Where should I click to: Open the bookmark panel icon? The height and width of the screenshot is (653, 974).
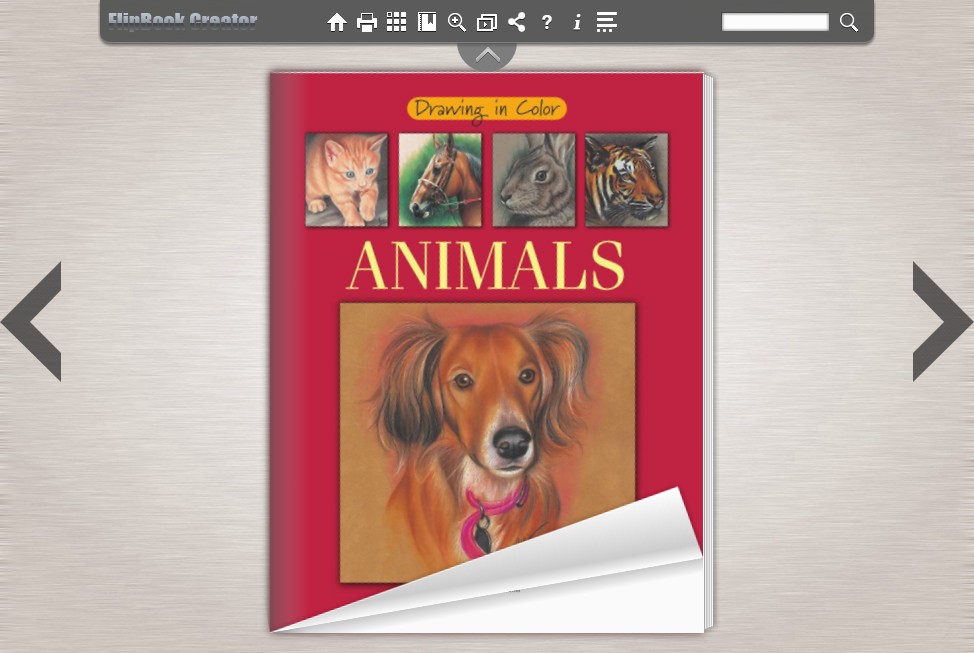[427, 22]
